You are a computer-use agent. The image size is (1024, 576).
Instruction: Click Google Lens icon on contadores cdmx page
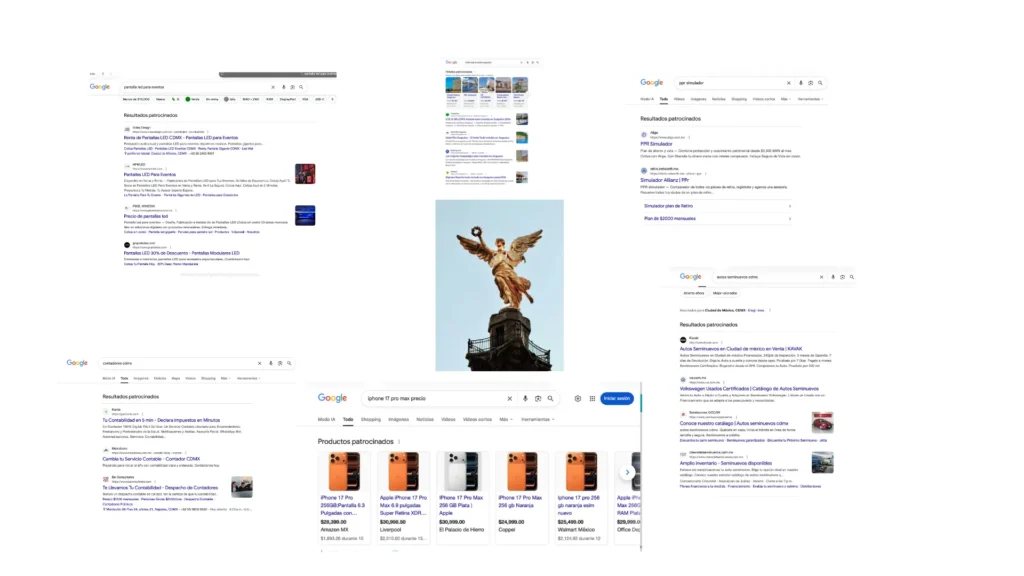[278, 362]
